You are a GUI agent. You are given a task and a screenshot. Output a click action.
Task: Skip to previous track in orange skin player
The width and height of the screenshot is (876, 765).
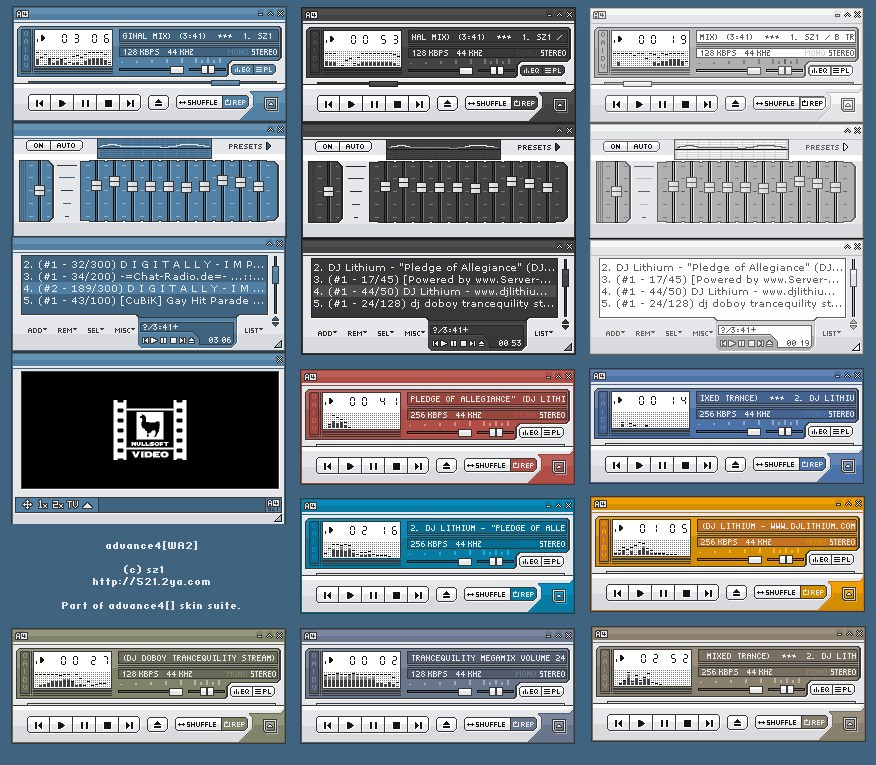coord(617,593)
